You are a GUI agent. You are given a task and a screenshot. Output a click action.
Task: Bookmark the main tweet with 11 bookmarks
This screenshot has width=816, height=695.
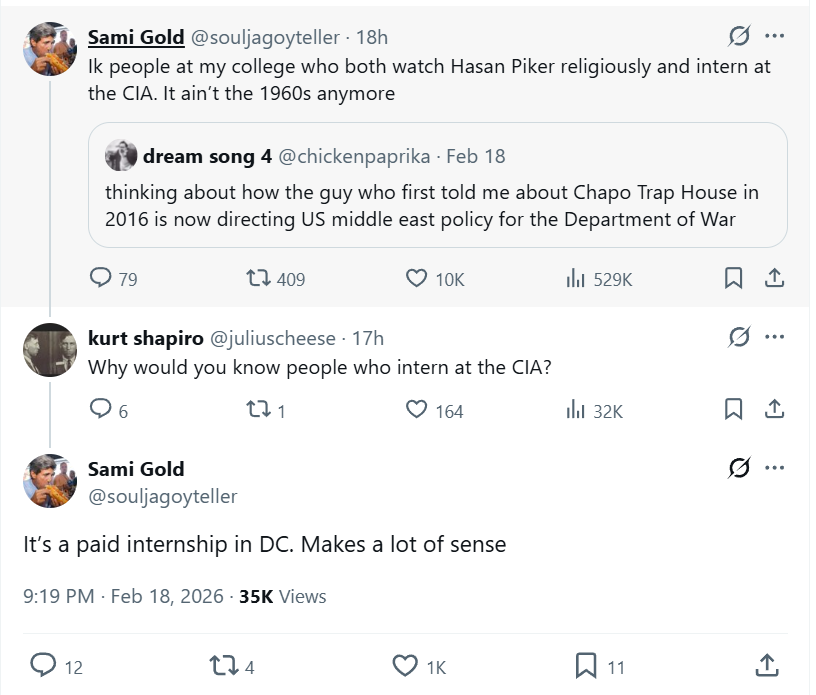coord(586,665)
